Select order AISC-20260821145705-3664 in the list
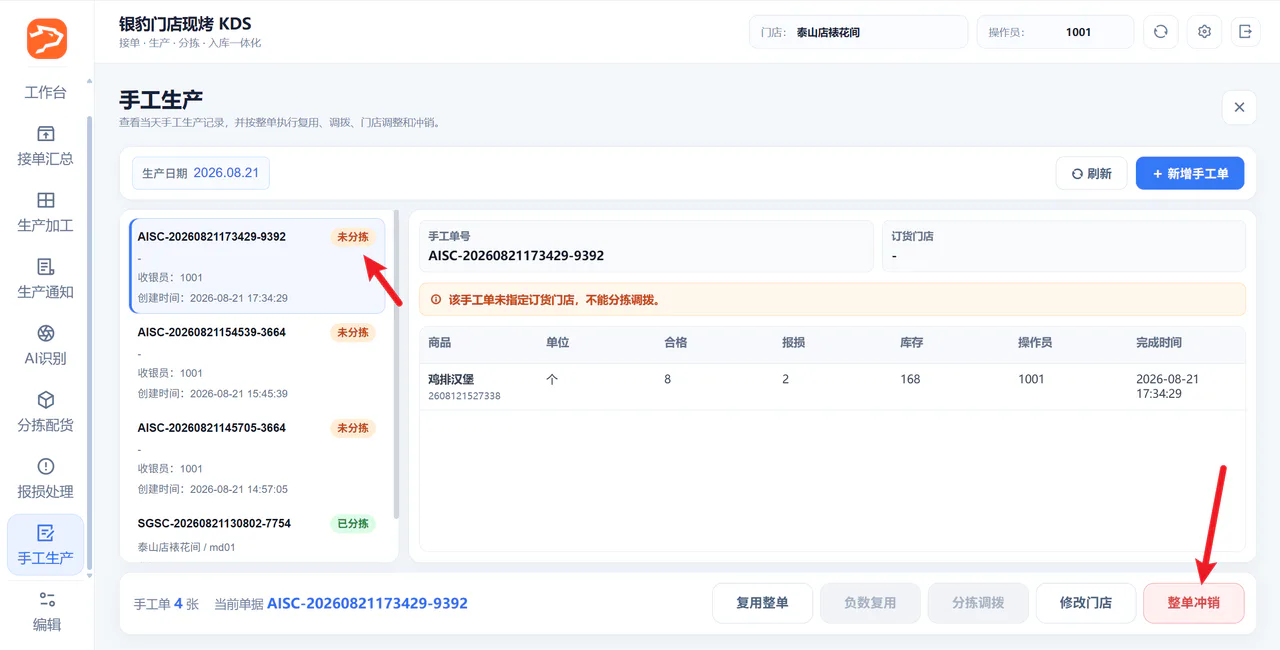 pyautogui.click(x=257, y=457)
